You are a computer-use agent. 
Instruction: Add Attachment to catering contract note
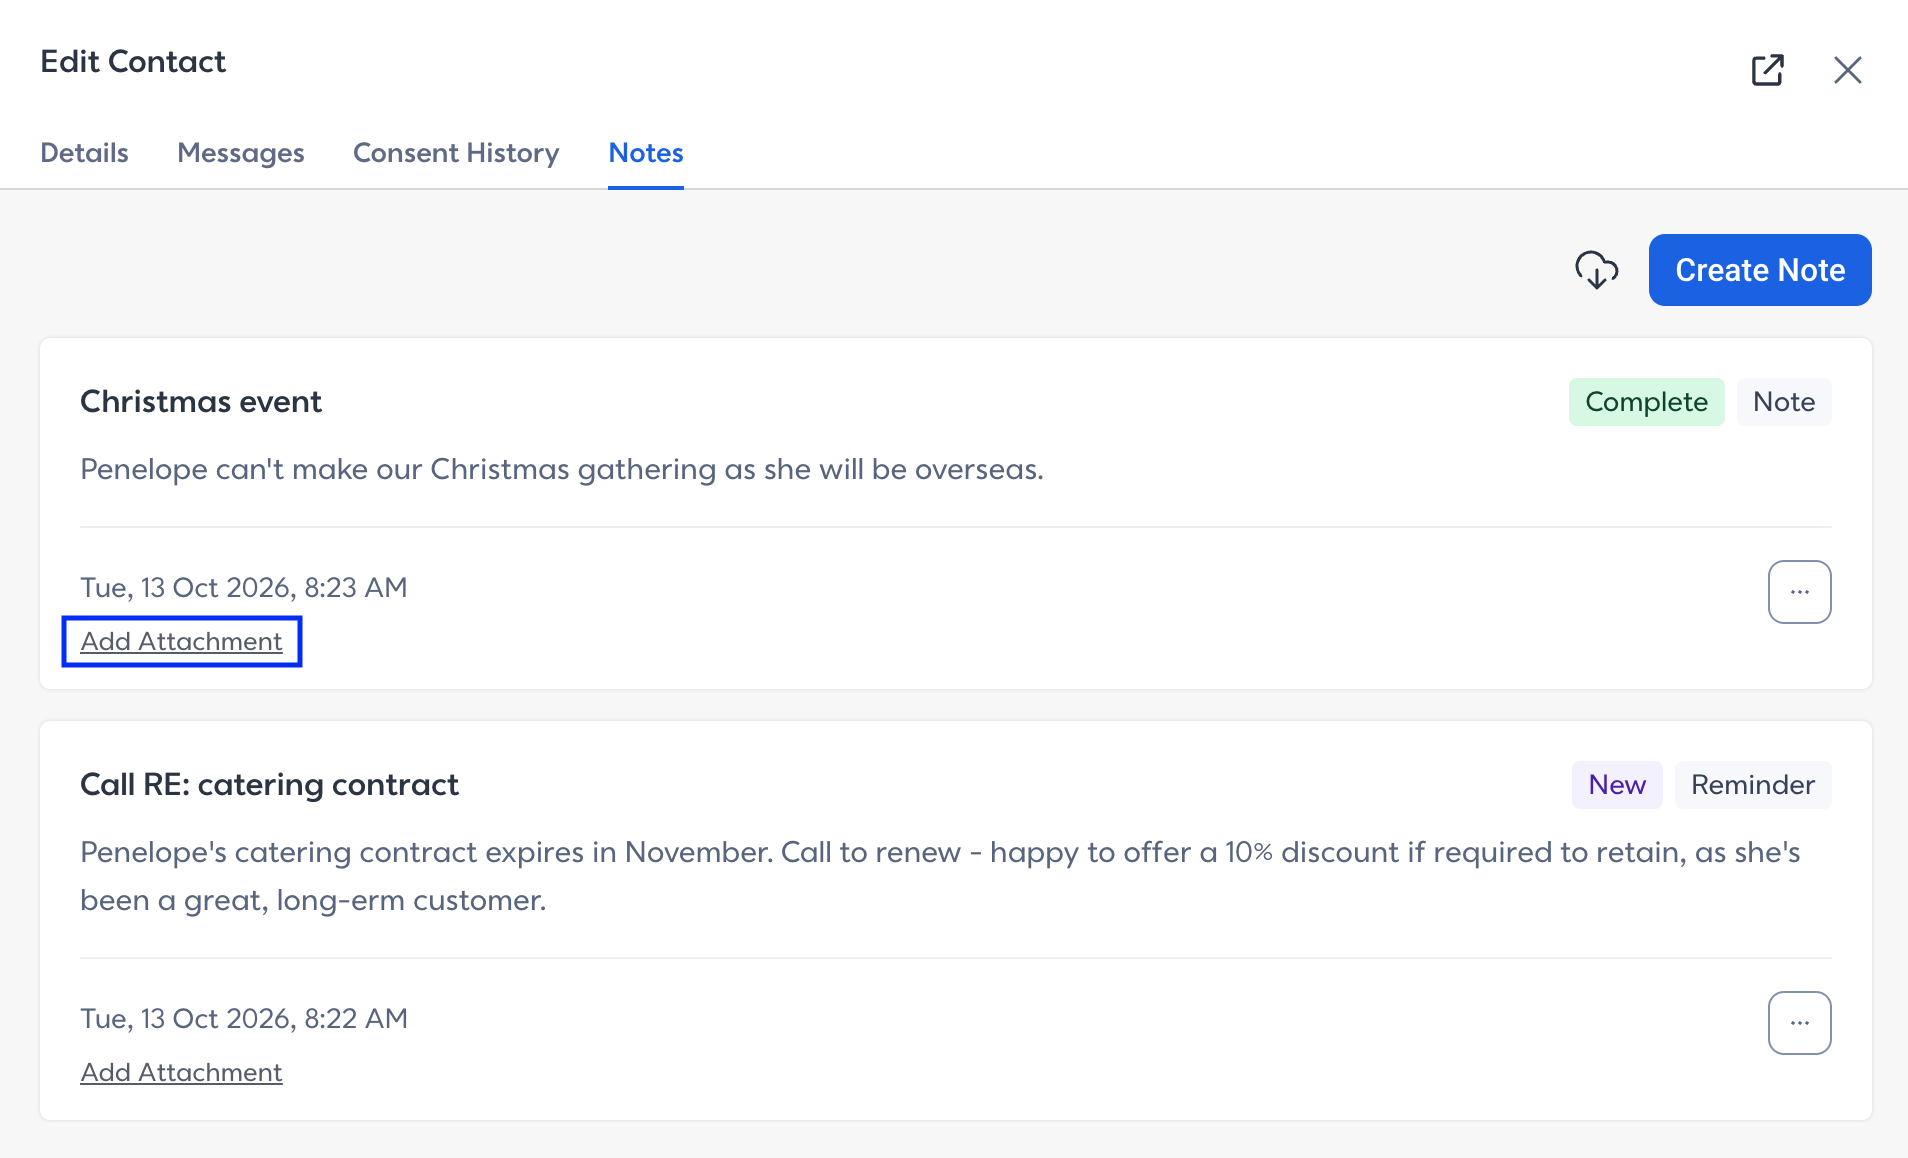[x=181, y=1072]
